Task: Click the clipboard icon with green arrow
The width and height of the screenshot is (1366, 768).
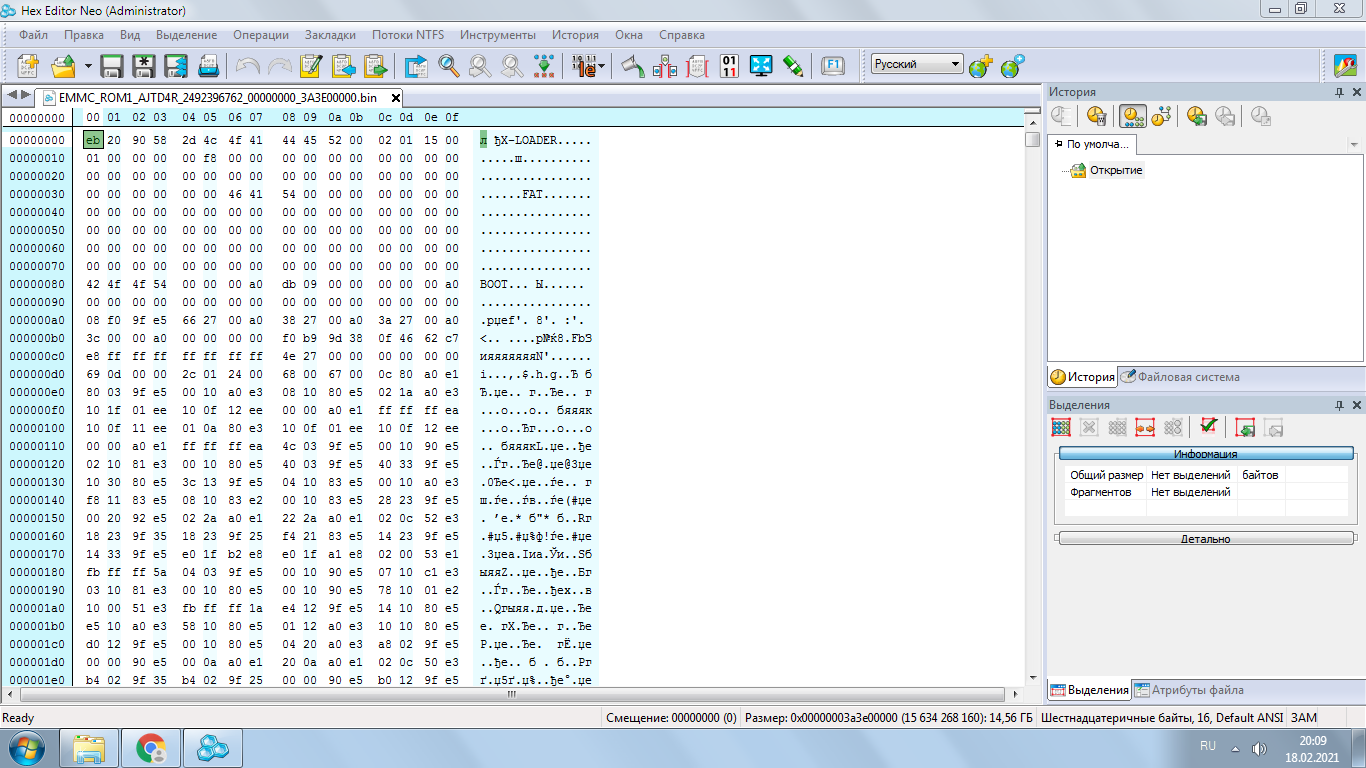Action: [x=376, y=66]
